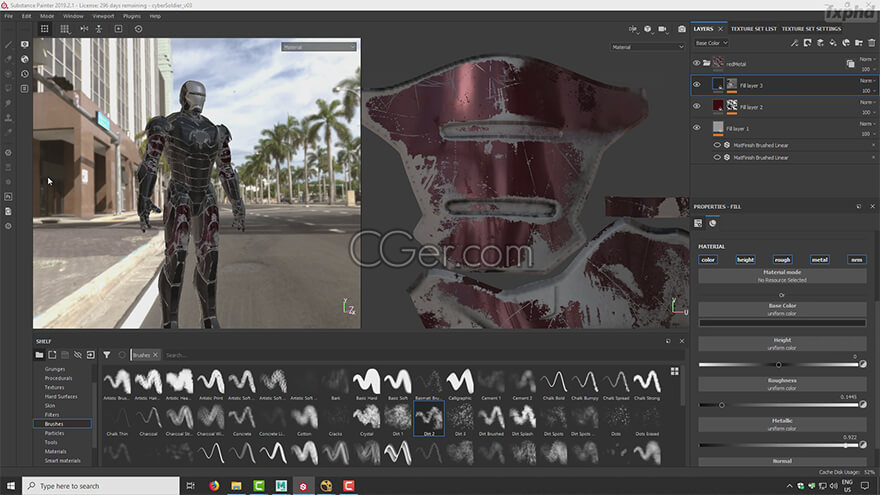Open blend mode dropdown for redMetal folder

(867, 59)
